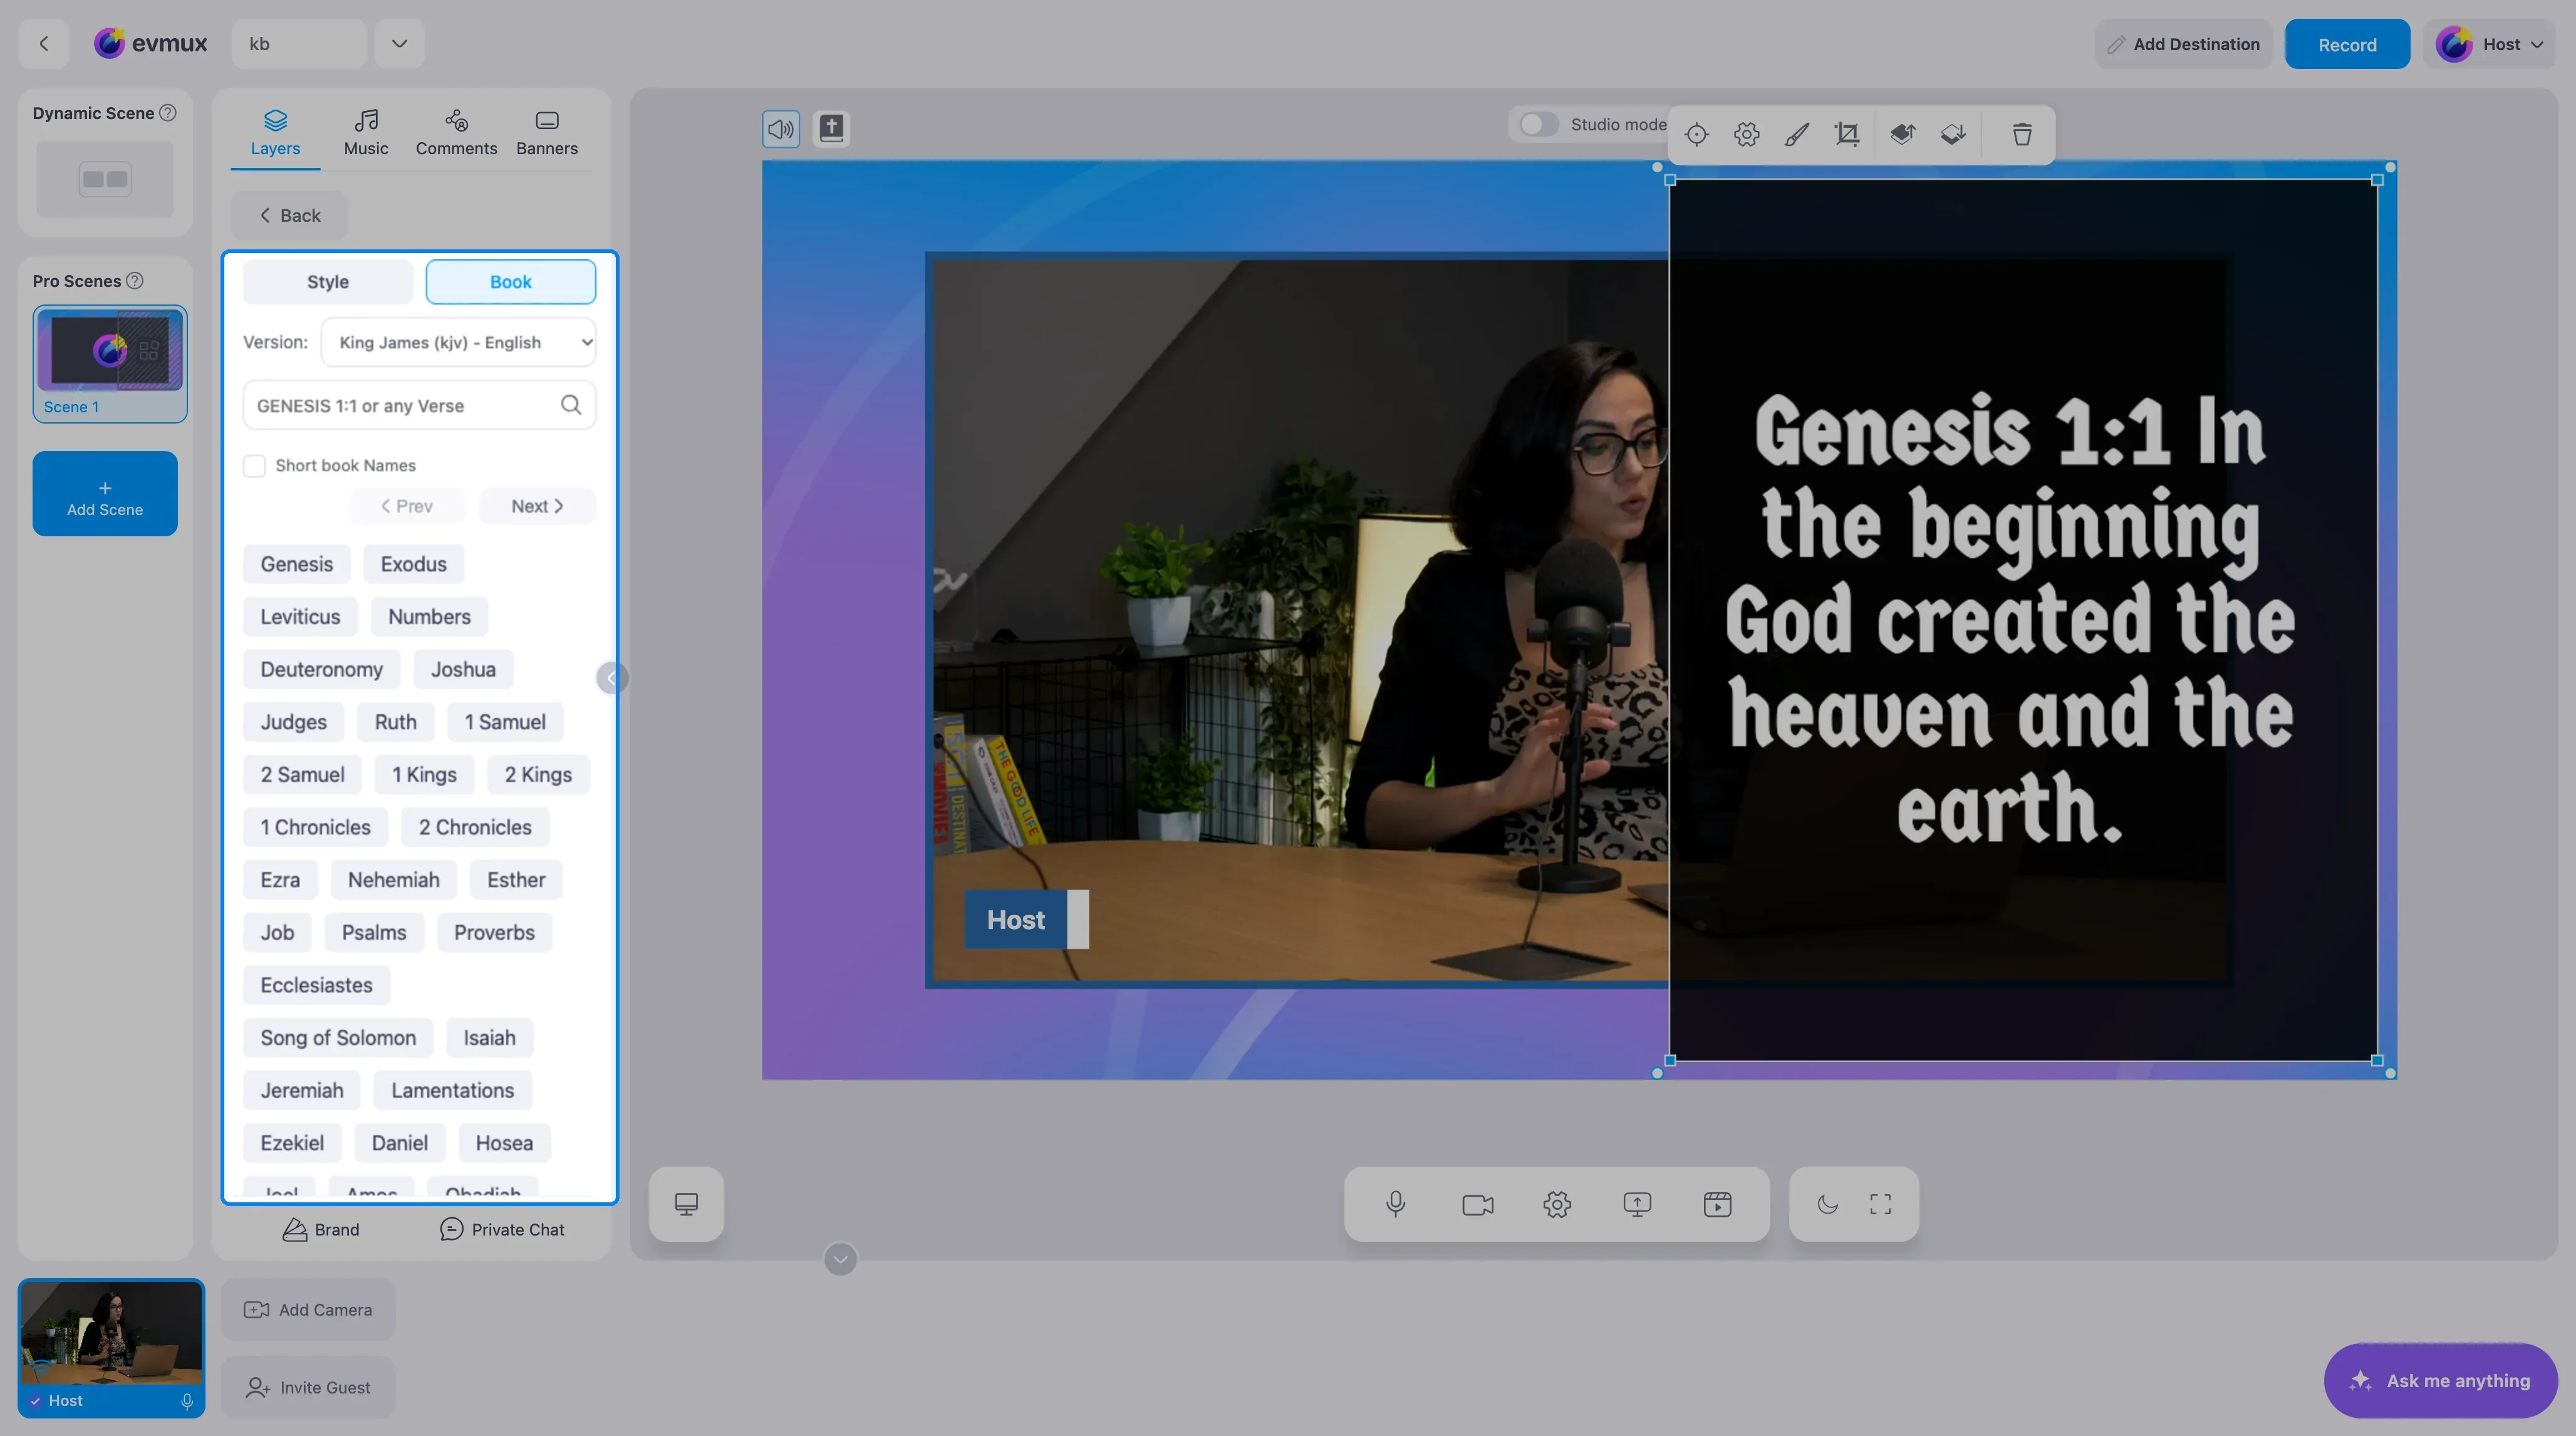Image resolution: width=2576 pixels, height=1436 pixels.
Task: Open the Banners tab
Action: point(547,133)
